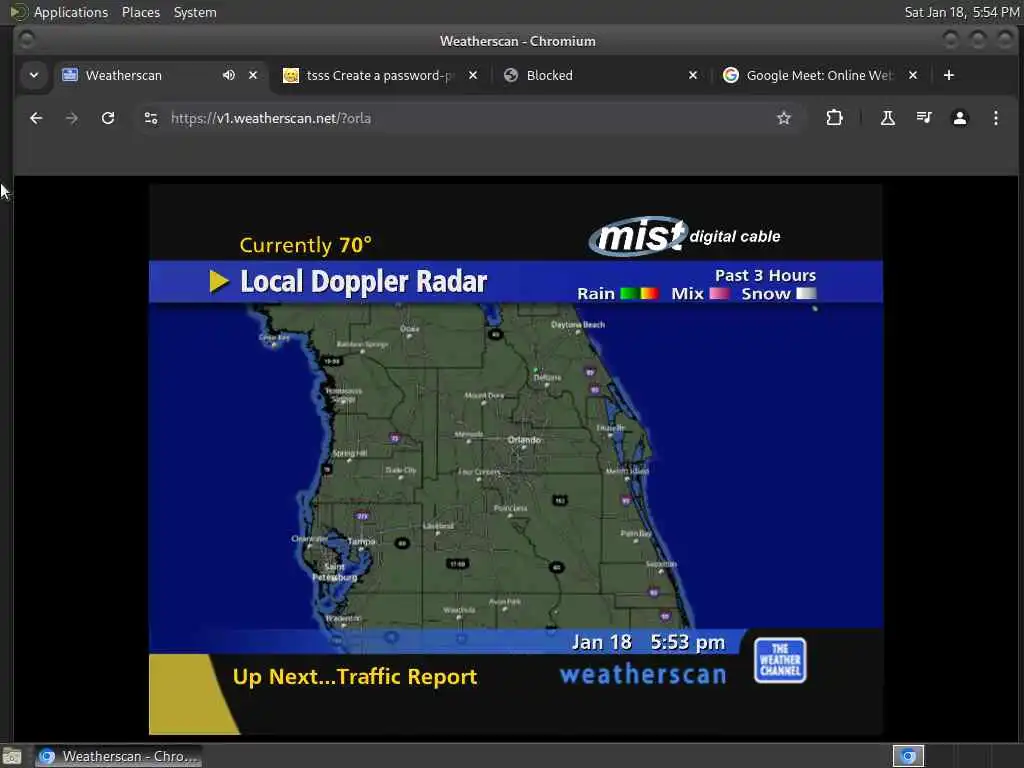
Task: Click the yellow arrow beside Local Doppler Radar
Action: point(219,281)
